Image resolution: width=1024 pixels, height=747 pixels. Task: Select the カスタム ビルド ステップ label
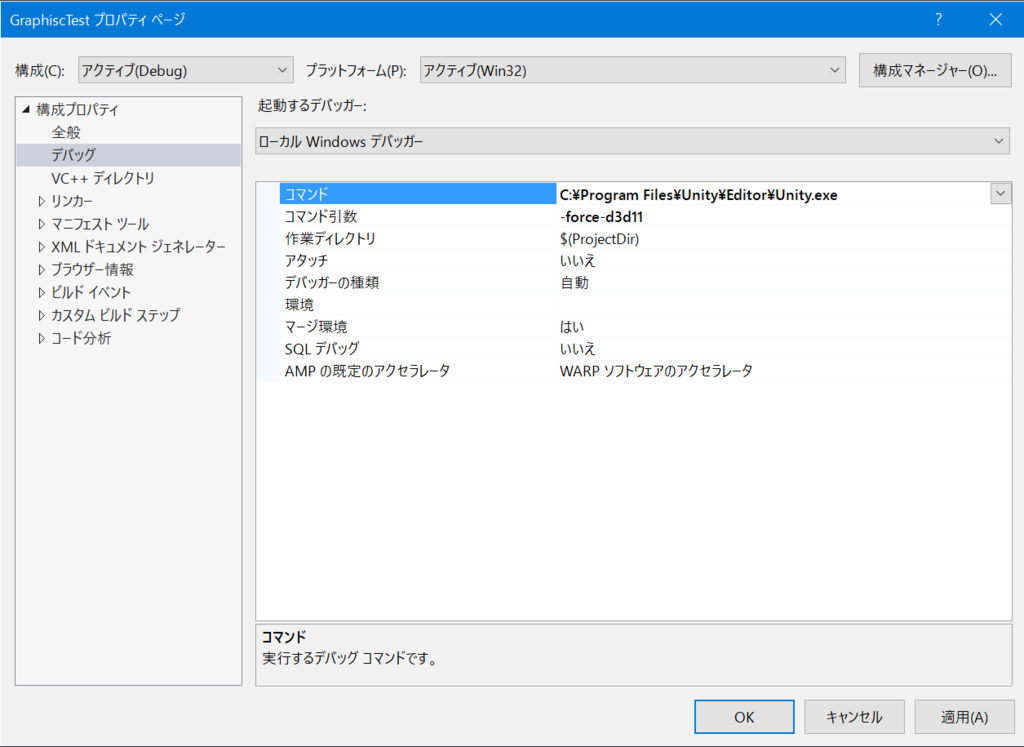coord(116,315)
